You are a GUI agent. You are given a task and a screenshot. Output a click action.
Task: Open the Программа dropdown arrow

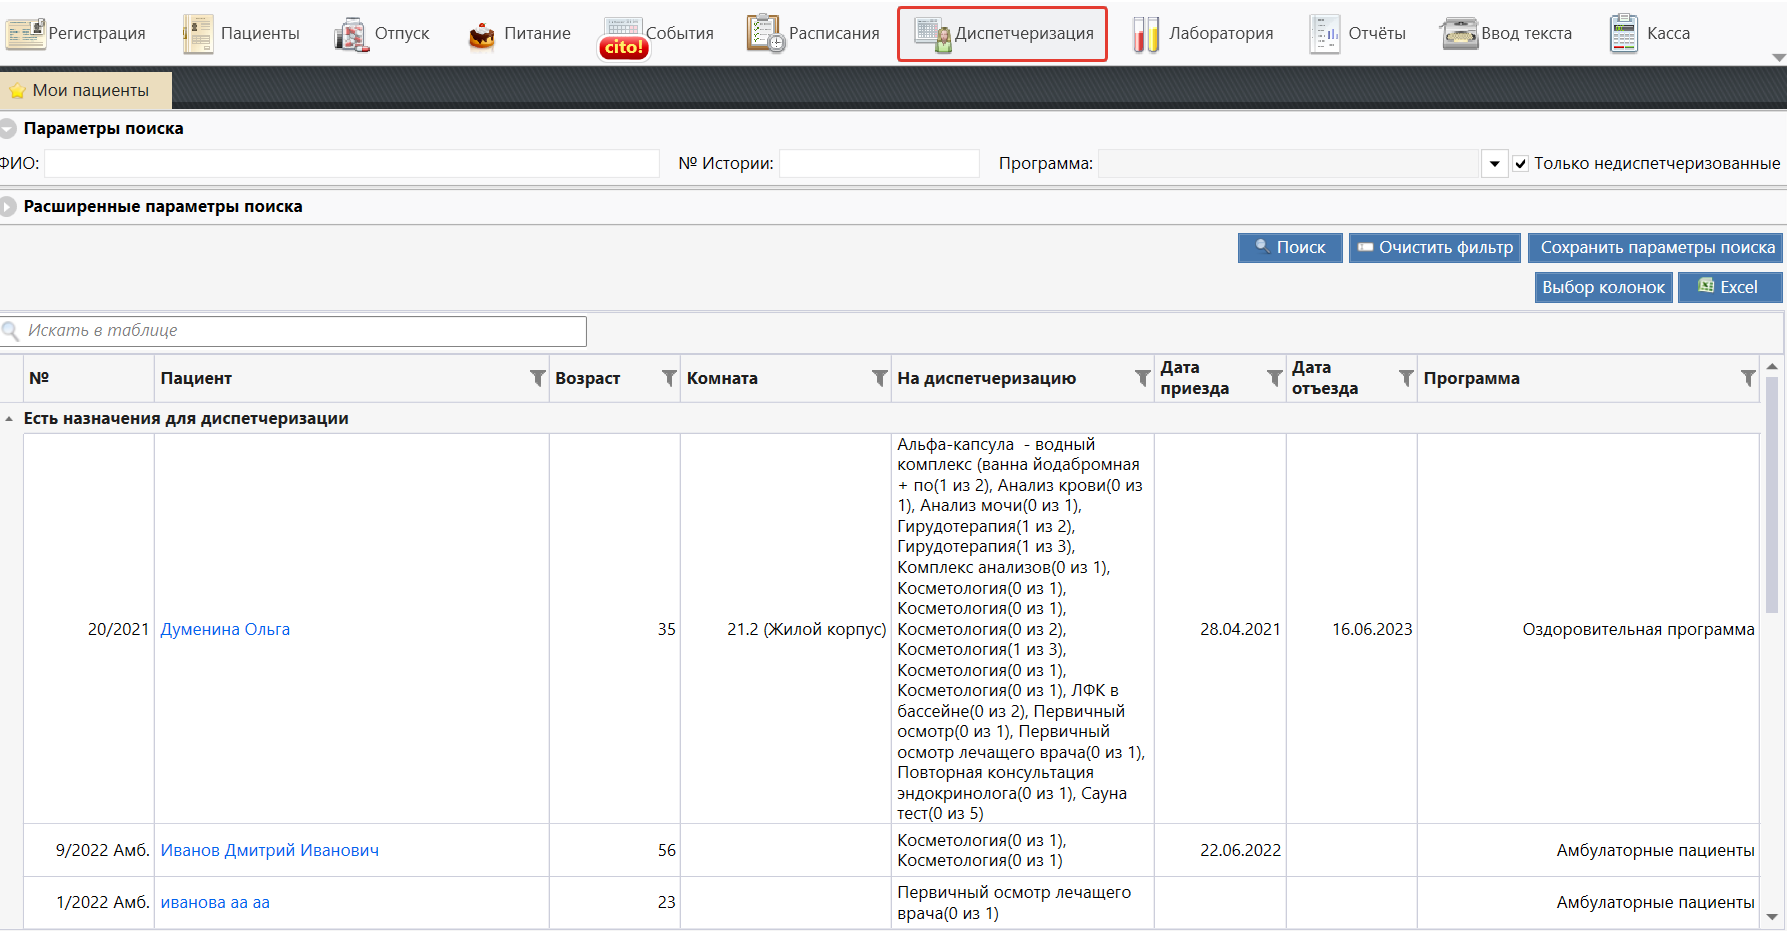[x=1494, y=164]
